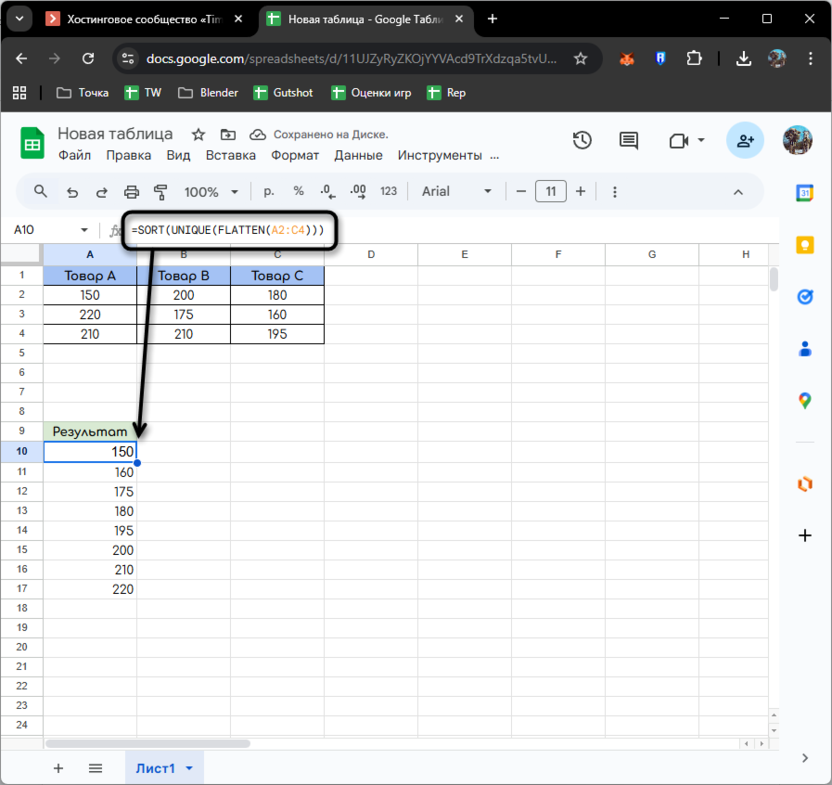The image size is (832, 785).
Task: Open browser extensions puzzle icon
Action: [x=694, y=58]
